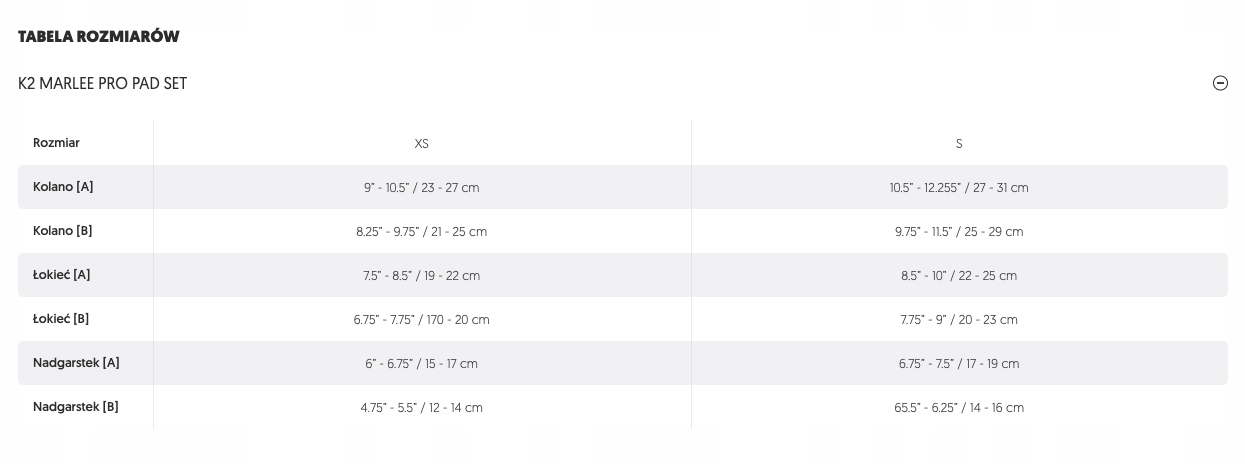Viewport: 1245px width, 464px height.
Task: Click XS Łokieć [A] value 19 - 22 cm
Action: 422,276
